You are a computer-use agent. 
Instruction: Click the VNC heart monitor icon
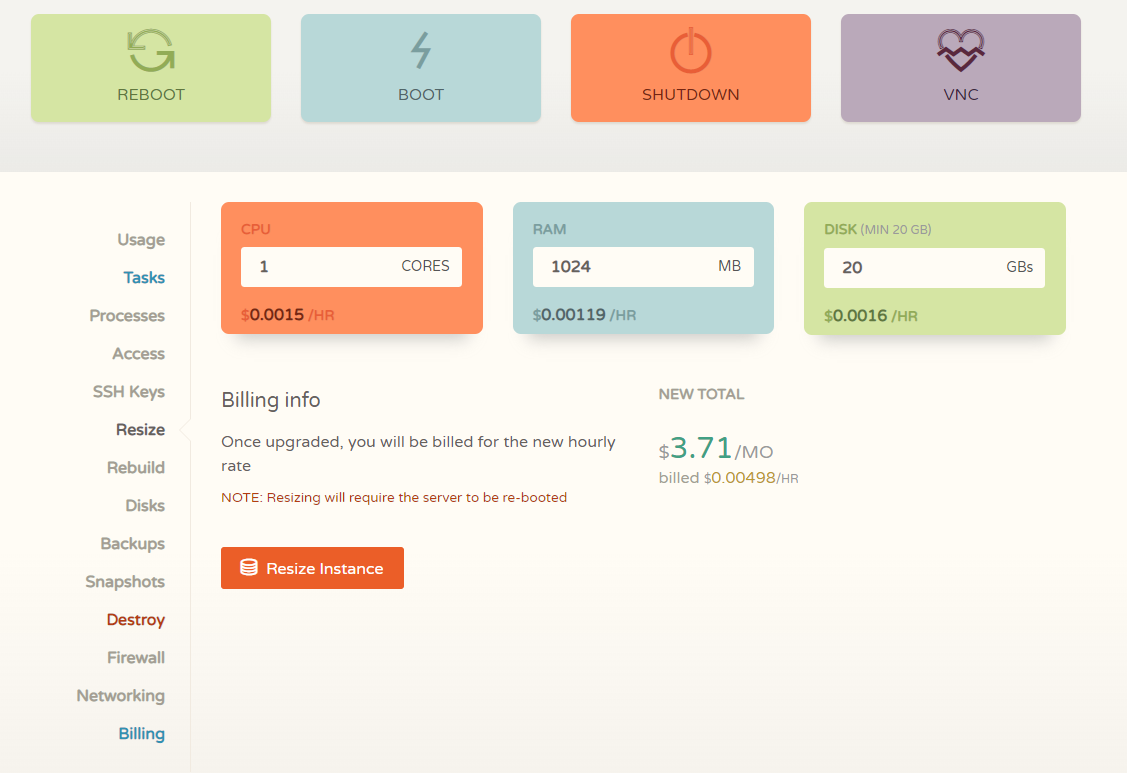point(961,50)
